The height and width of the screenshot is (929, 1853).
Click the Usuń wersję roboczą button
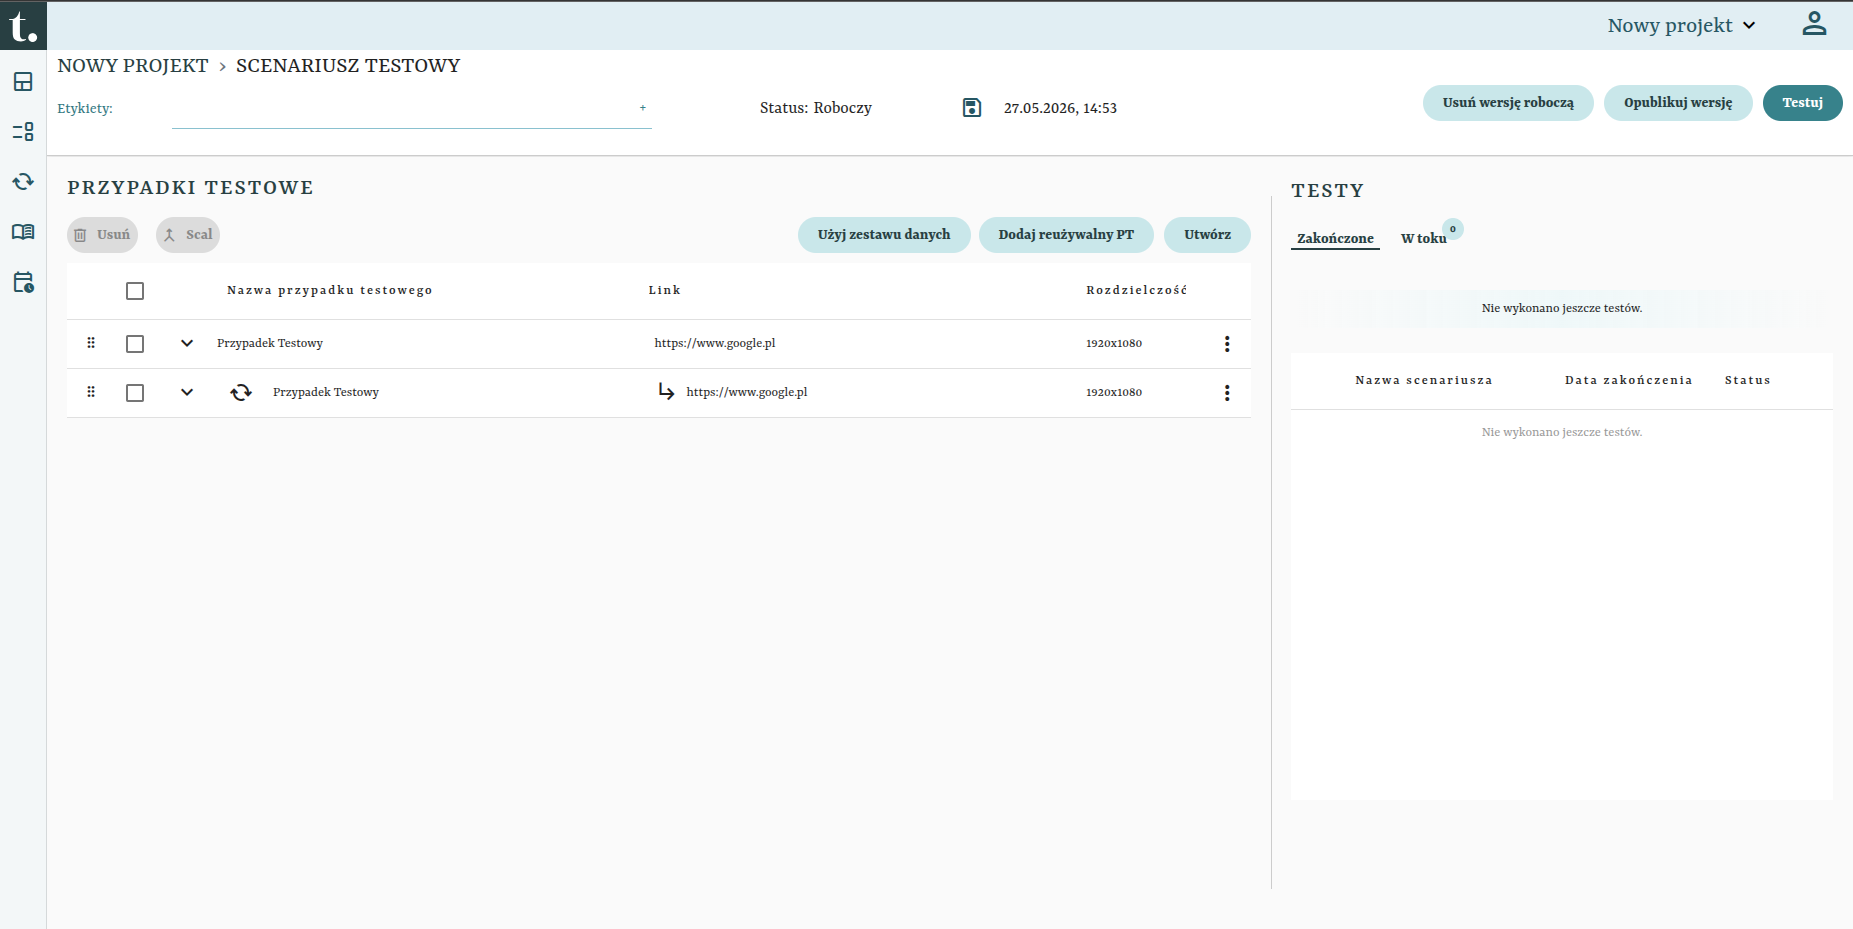click(x=1508, y=103)
